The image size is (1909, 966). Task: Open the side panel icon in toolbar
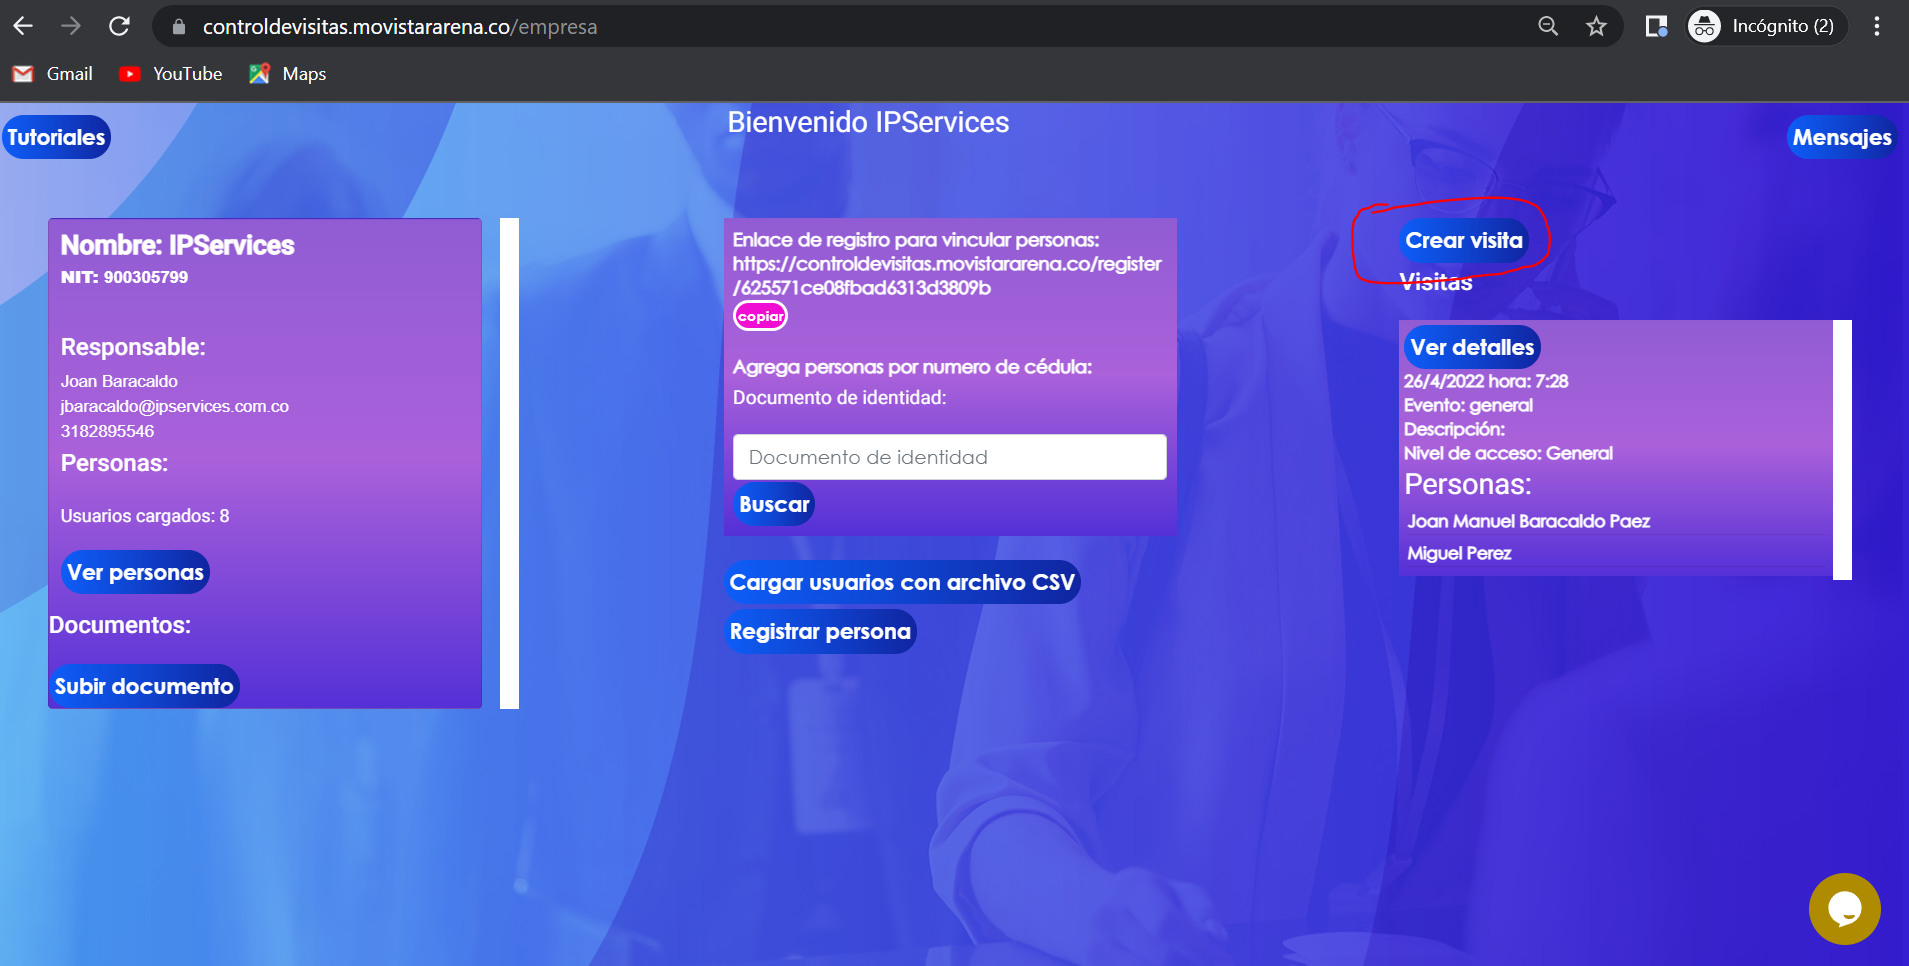[1656, 26]
